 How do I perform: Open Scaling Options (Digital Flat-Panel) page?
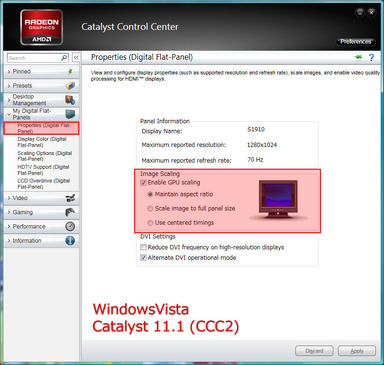[45, 156]
